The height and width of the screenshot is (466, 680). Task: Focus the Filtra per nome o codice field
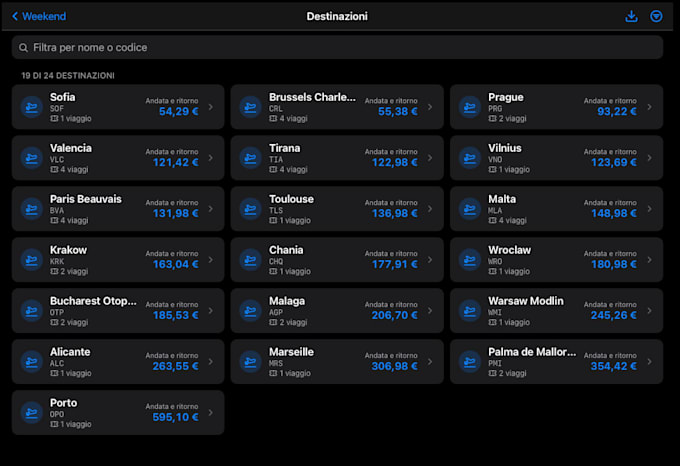(337, 47)
